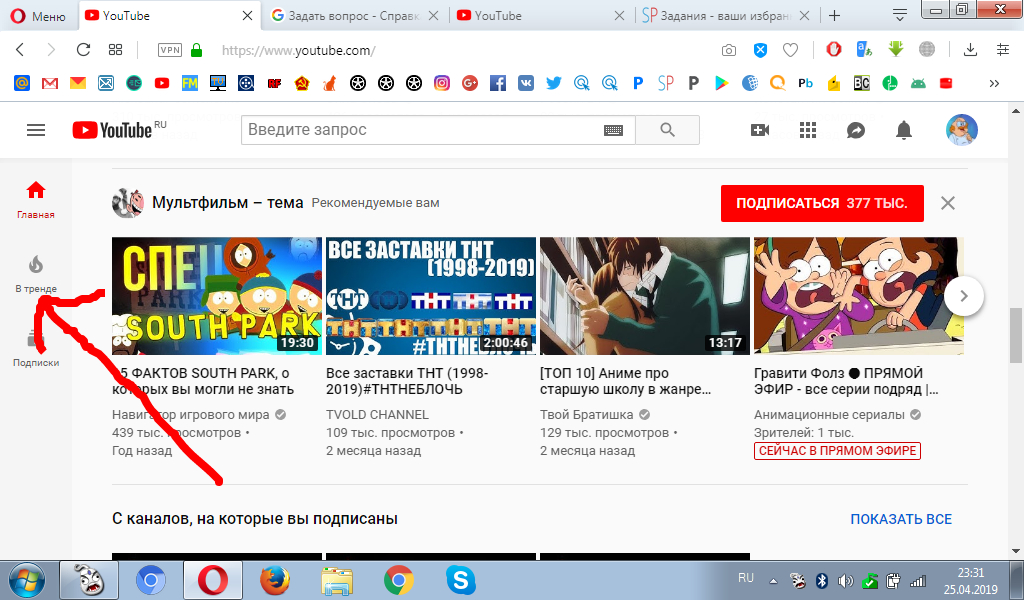Dismiss the Мультфильм recommendation section
The height and width of the screenshot is (600, 1024).
[x=948, y=203]
